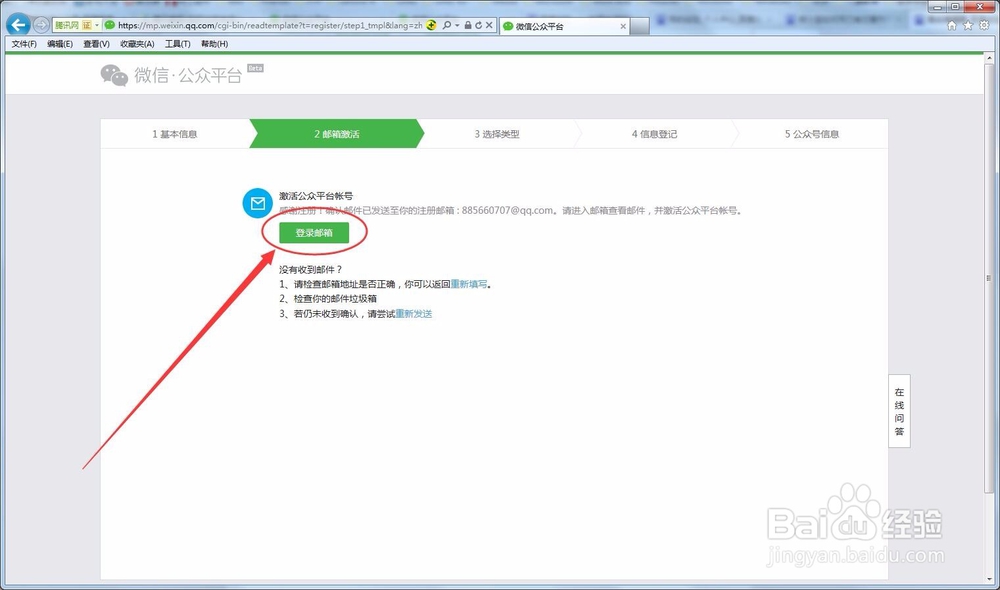
Task: Open browser tools gear icon
Action: [984, 26]
